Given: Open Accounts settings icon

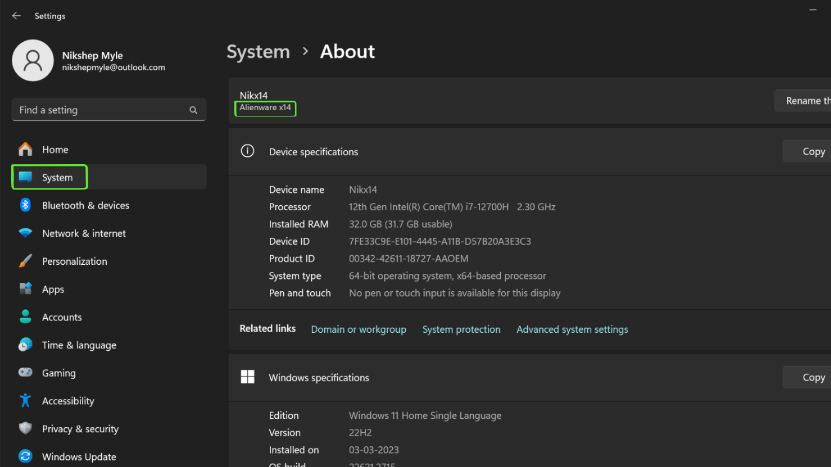Looking at the screenshot, I should tap(25, 317).
